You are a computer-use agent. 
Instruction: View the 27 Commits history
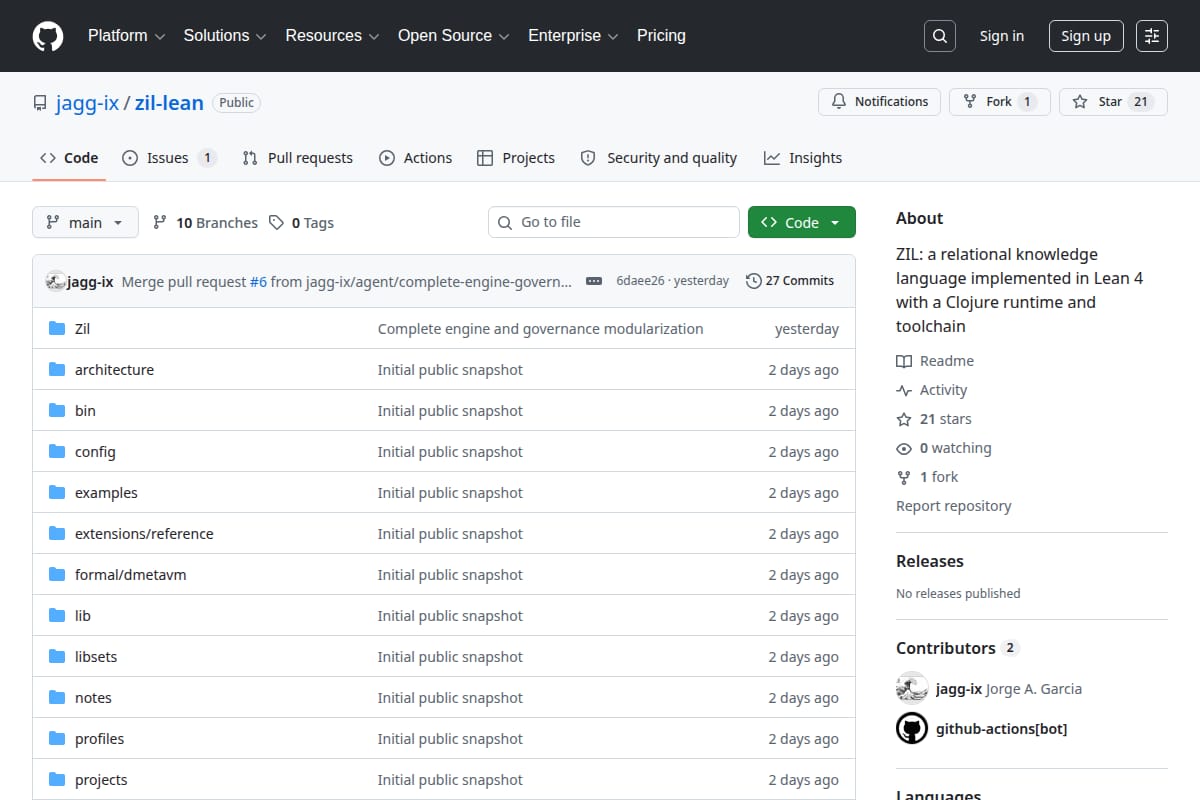click(790, 281)
